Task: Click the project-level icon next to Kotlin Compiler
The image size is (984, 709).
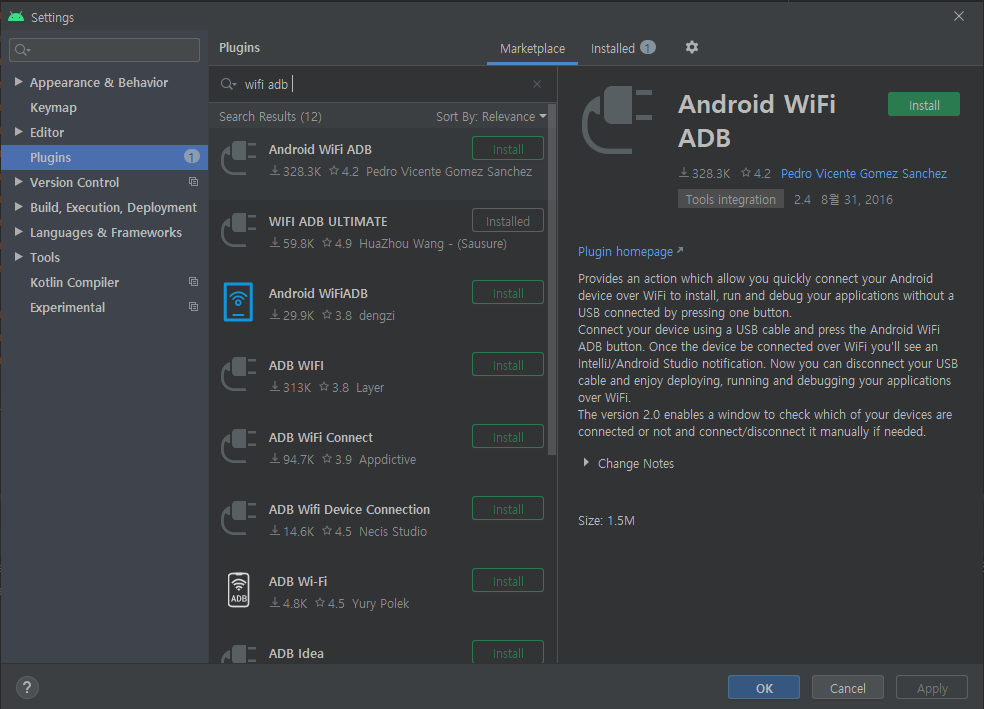Action: point(193,282)
